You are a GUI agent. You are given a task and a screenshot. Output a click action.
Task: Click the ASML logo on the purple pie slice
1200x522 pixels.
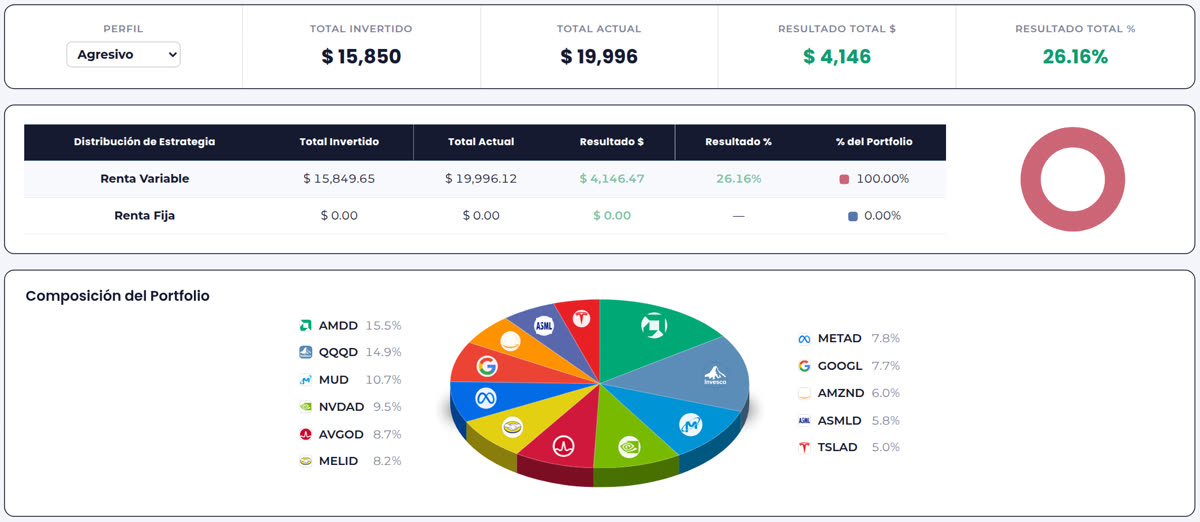click(544, 325)
